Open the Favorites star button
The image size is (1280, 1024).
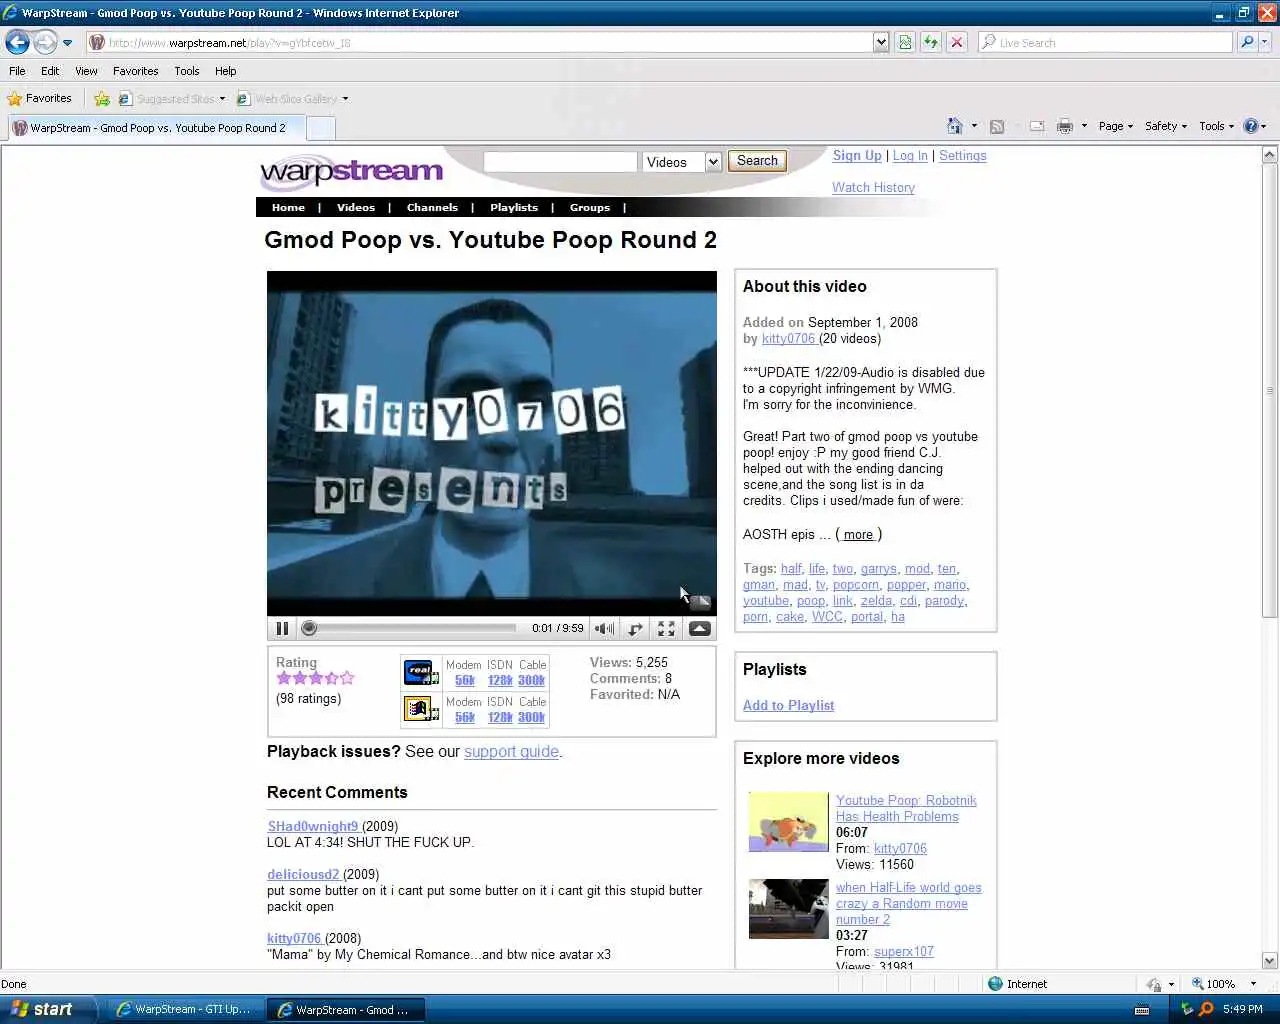40,98
